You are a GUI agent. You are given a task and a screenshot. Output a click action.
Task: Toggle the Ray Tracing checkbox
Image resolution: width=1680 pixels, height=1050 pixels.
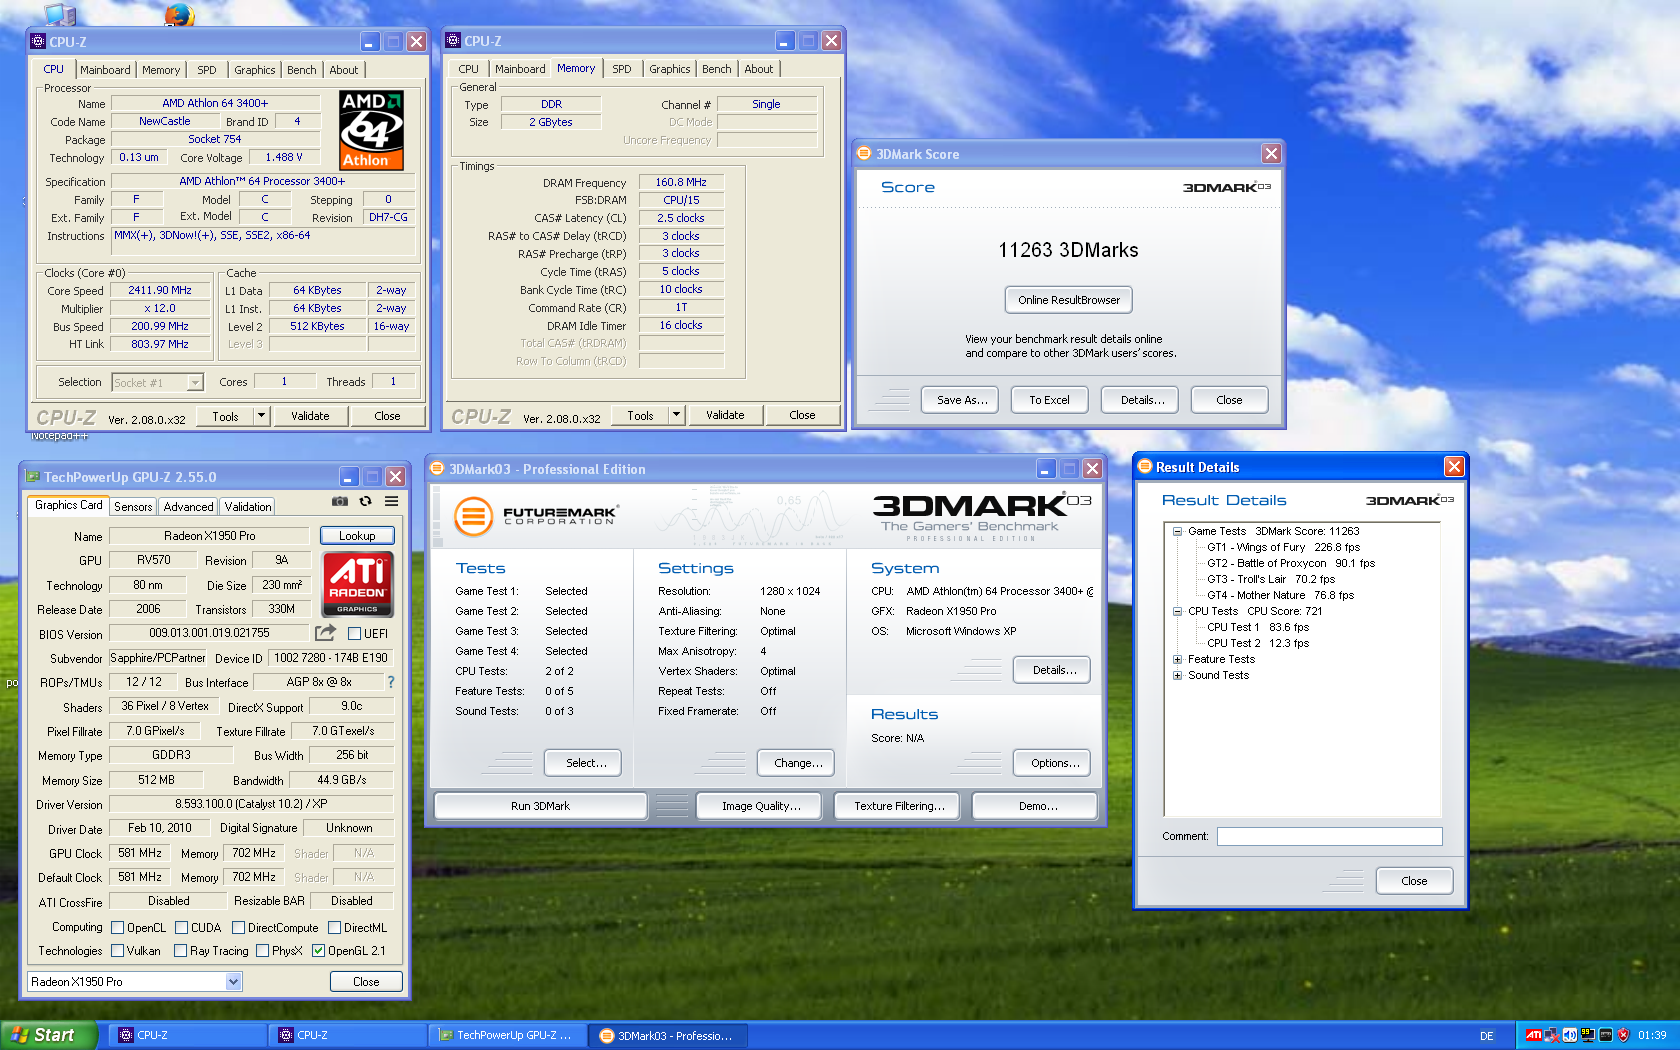[x=181, y=951]
